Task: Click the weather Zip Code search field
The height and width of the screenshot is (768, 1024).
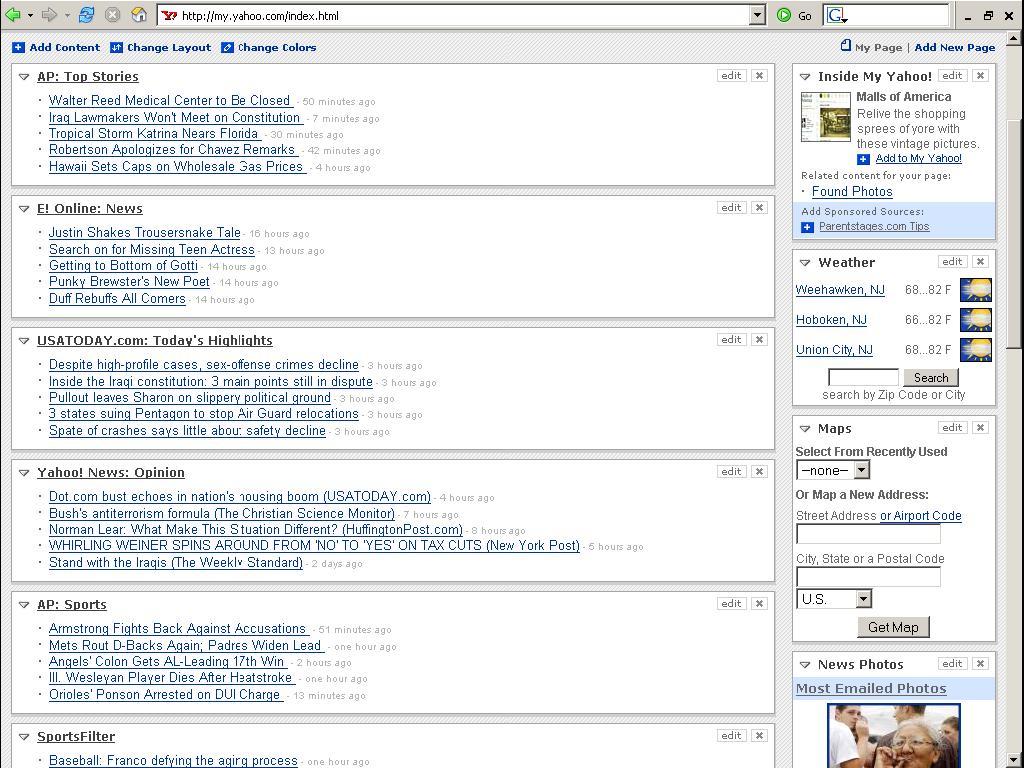Action: (864, 377)
